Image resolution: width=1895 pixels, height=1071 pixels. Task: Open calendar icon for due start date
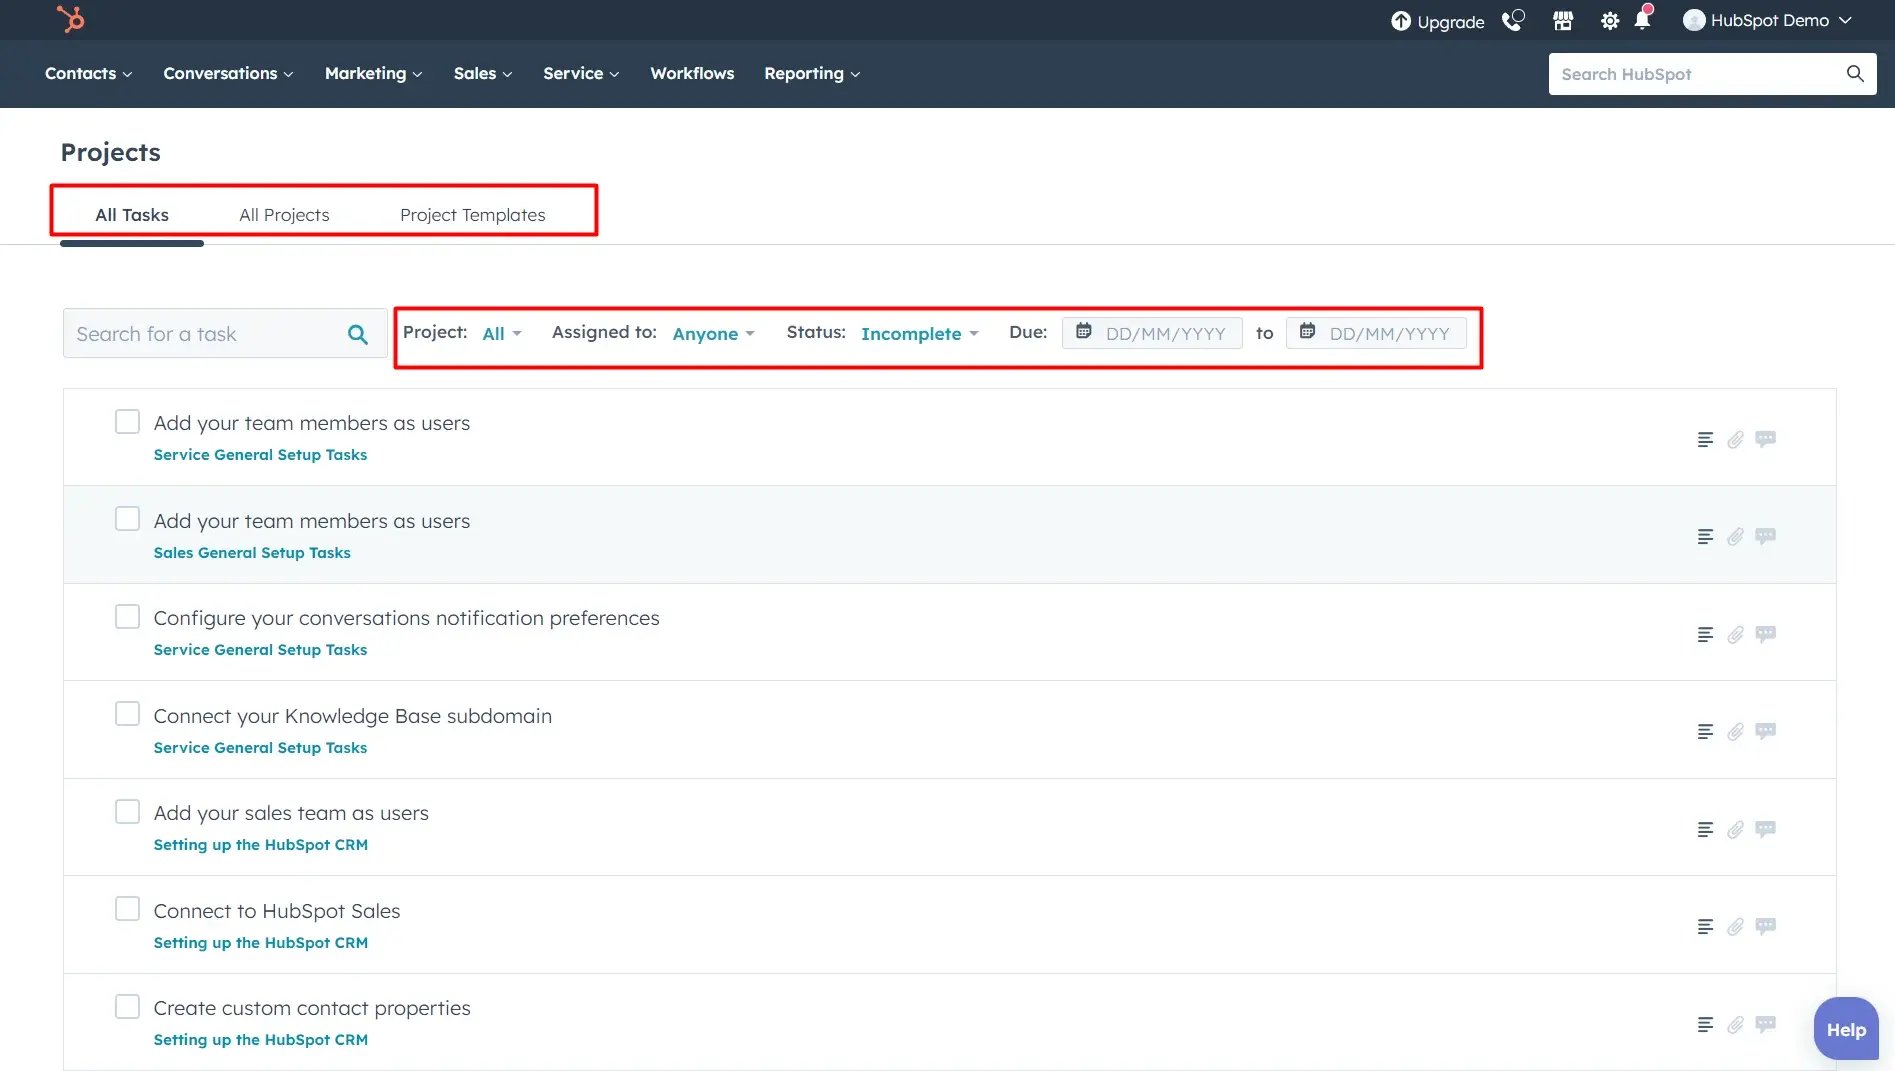coord(1083,331)
